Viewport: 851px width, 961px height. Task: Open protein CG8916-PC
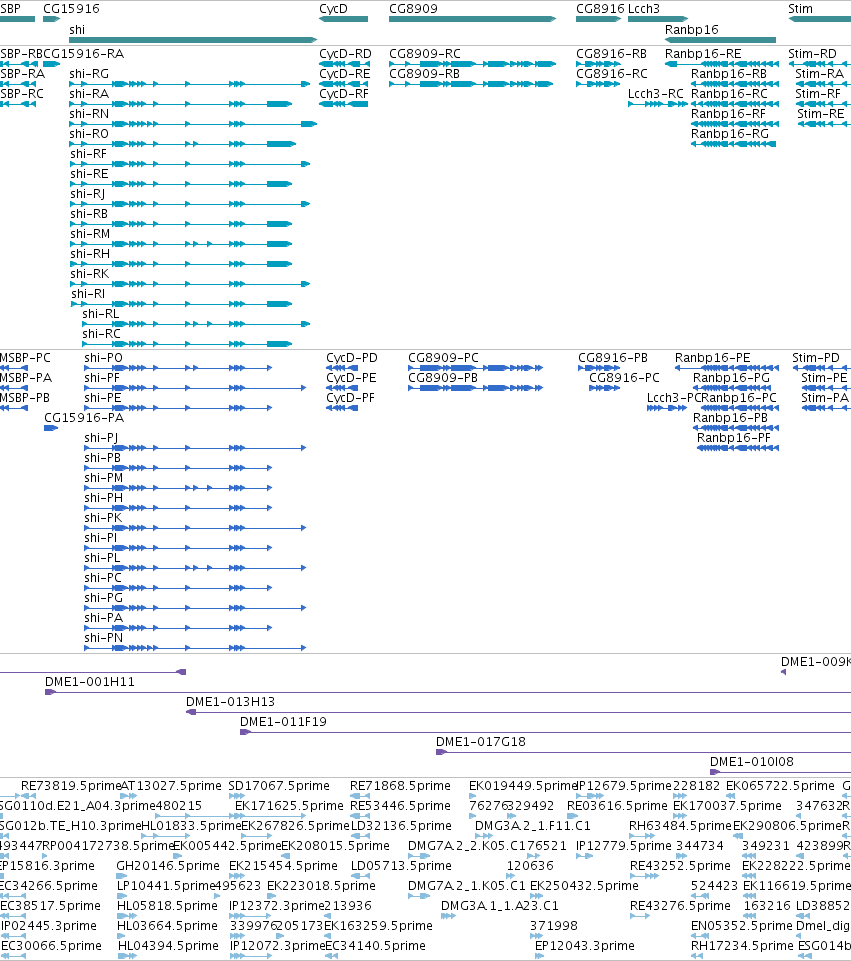pyautogui.click(x=605, y=388)
